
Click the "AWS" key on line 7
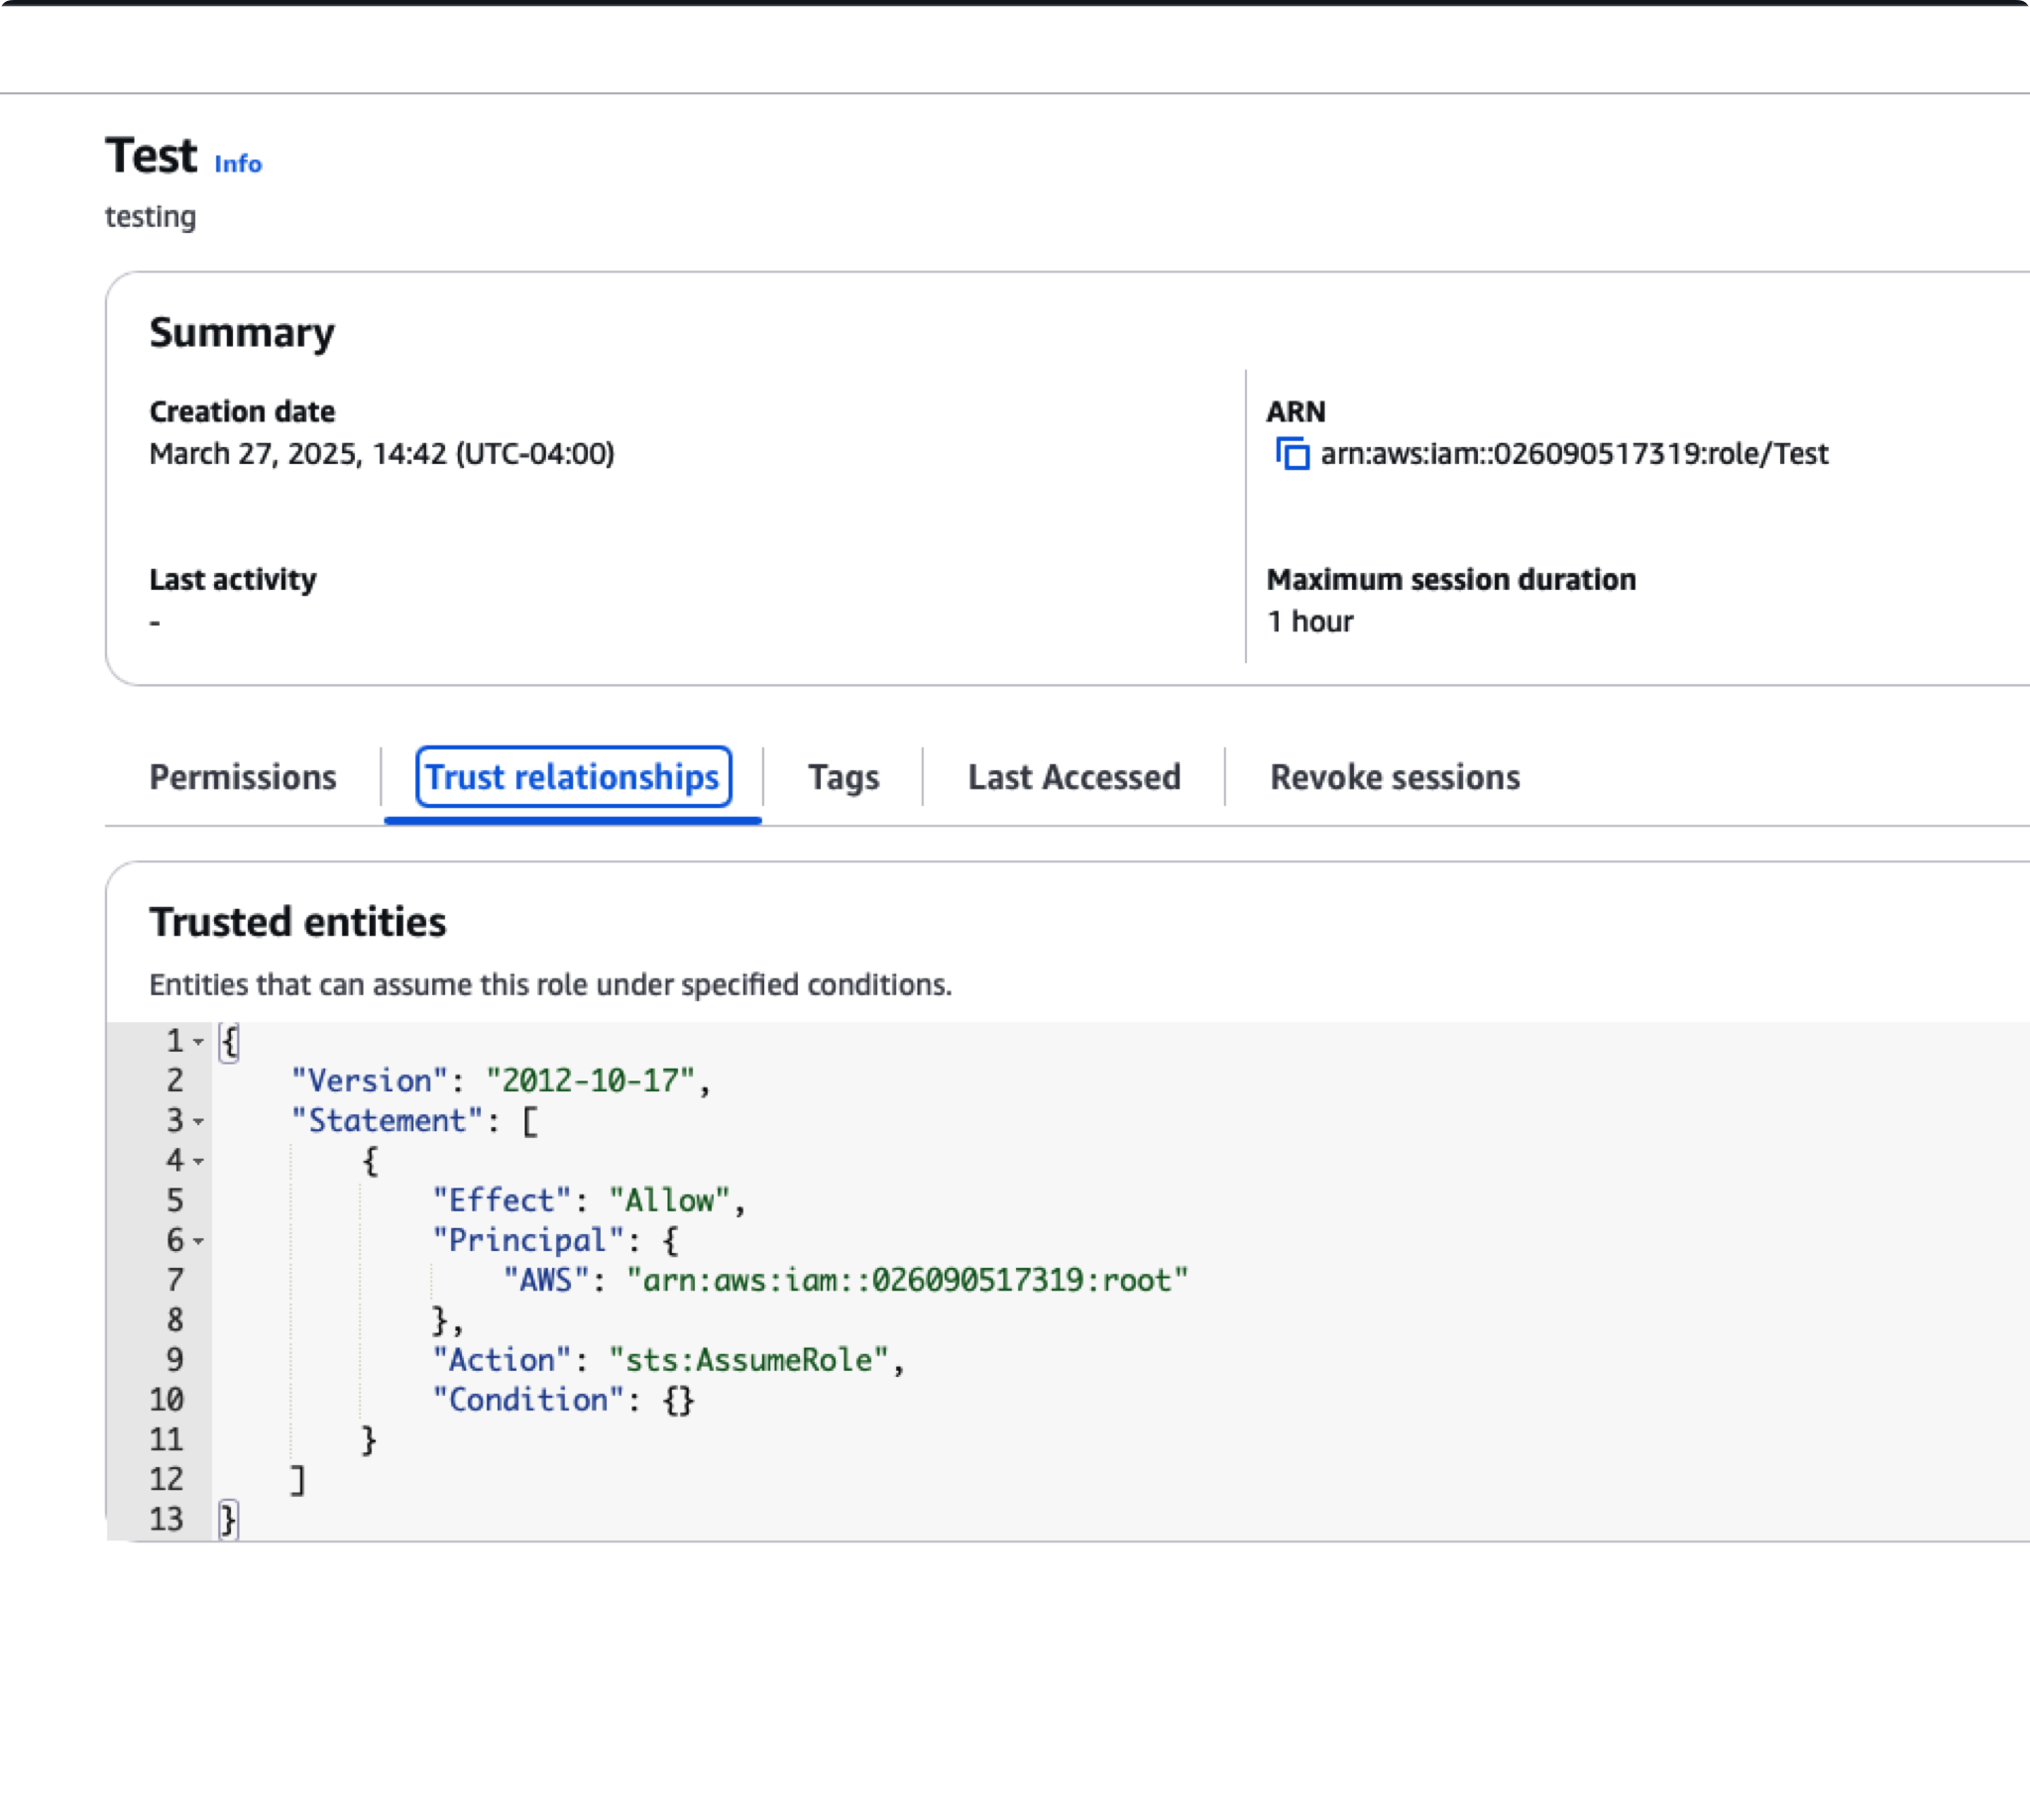tap(545, 1281)
